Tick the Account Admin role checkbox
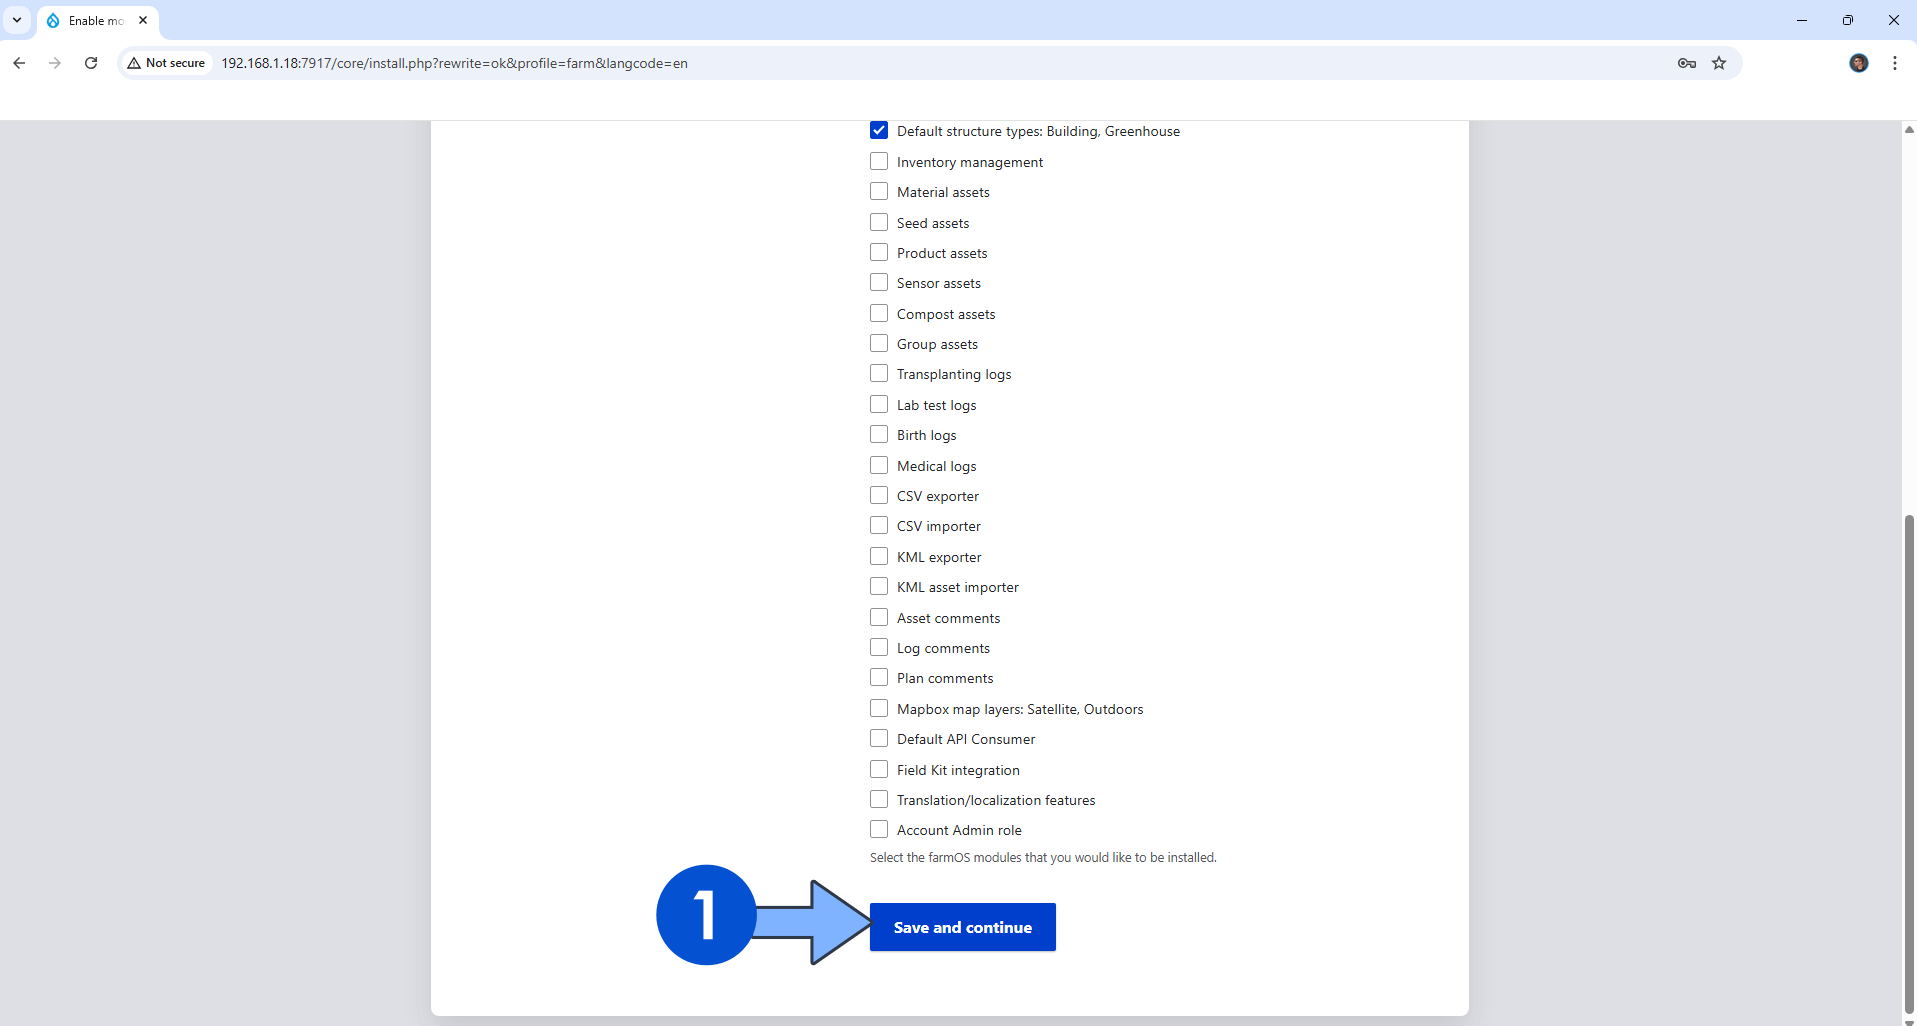 point(879,830)
